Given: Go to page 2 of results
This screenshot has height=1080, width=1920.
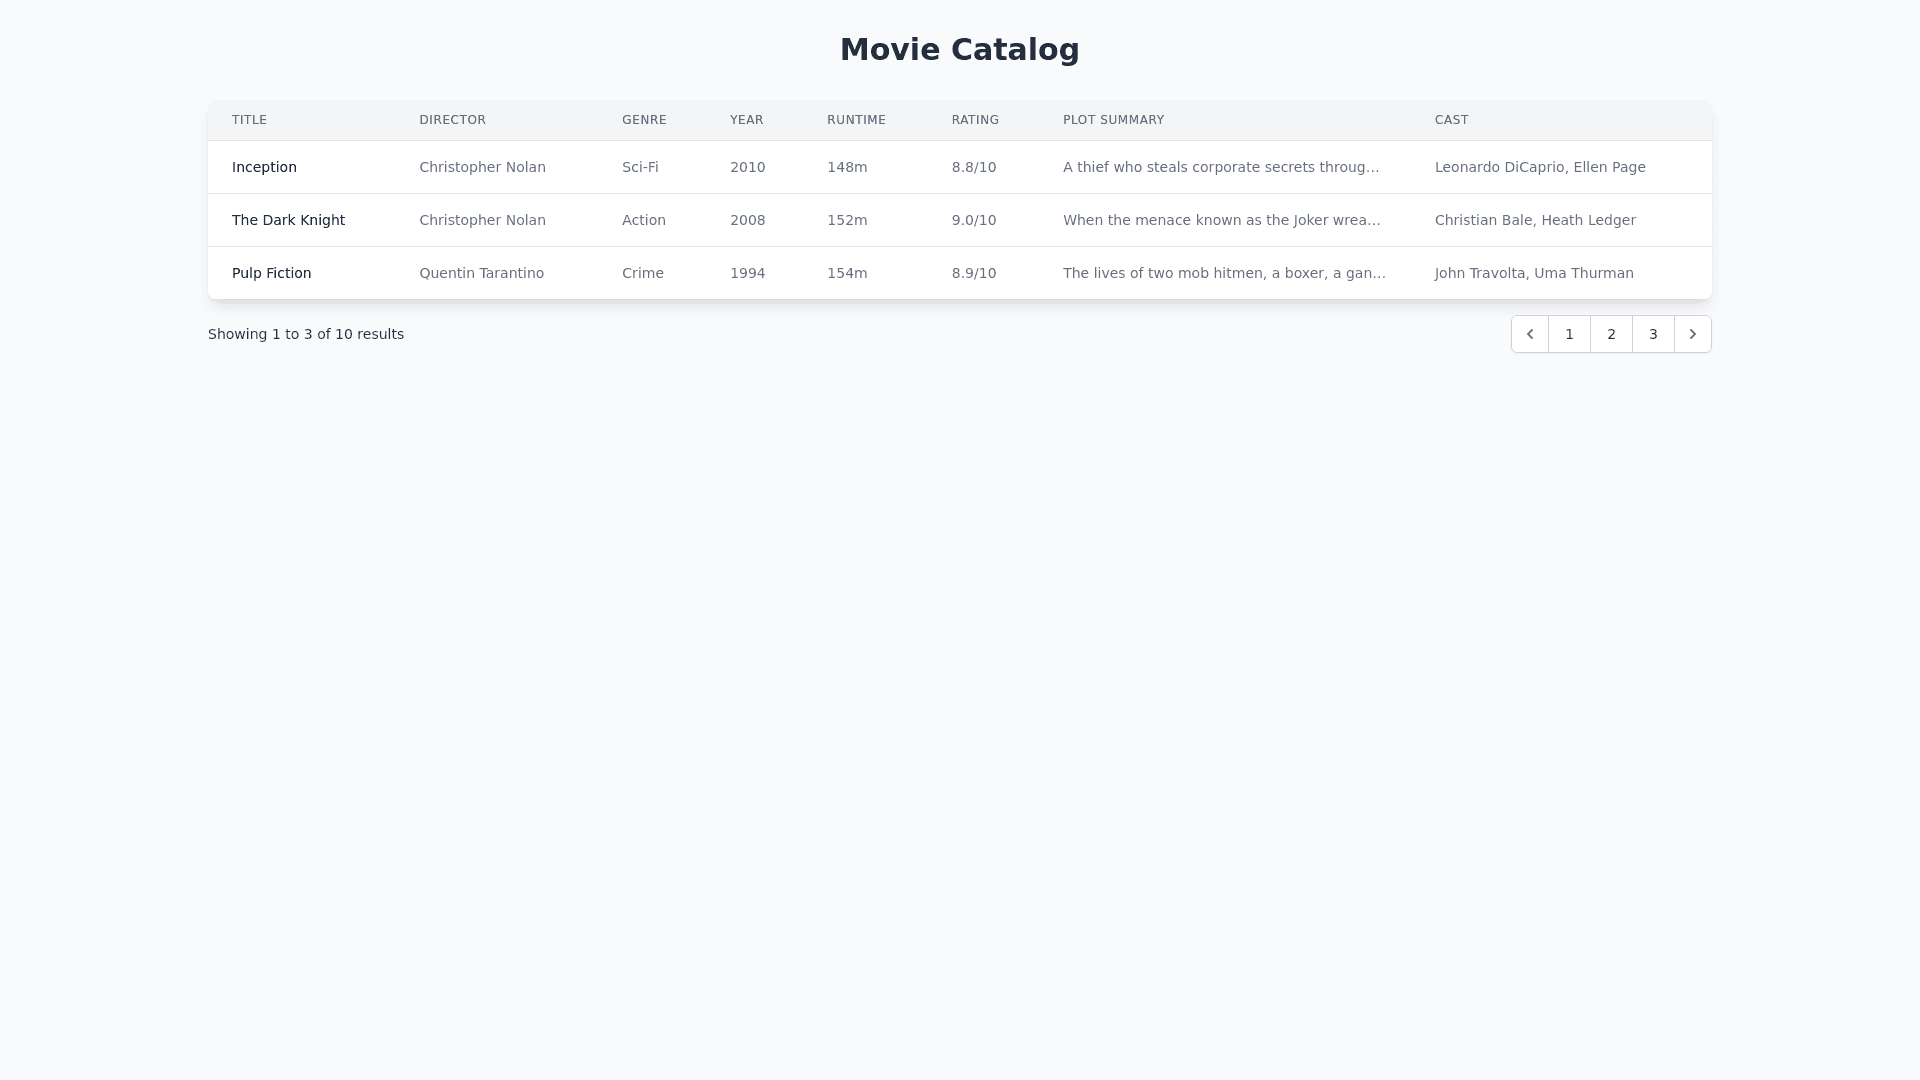Looking at the screenshot, I should 1611,334.
